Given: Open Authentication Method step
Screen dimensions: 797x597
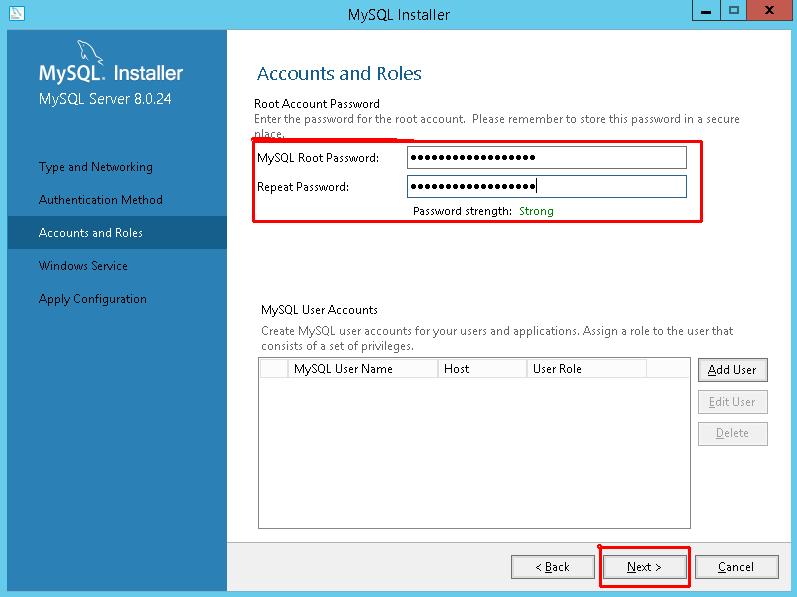Looking at the screenshot, I should pos(101,200).
